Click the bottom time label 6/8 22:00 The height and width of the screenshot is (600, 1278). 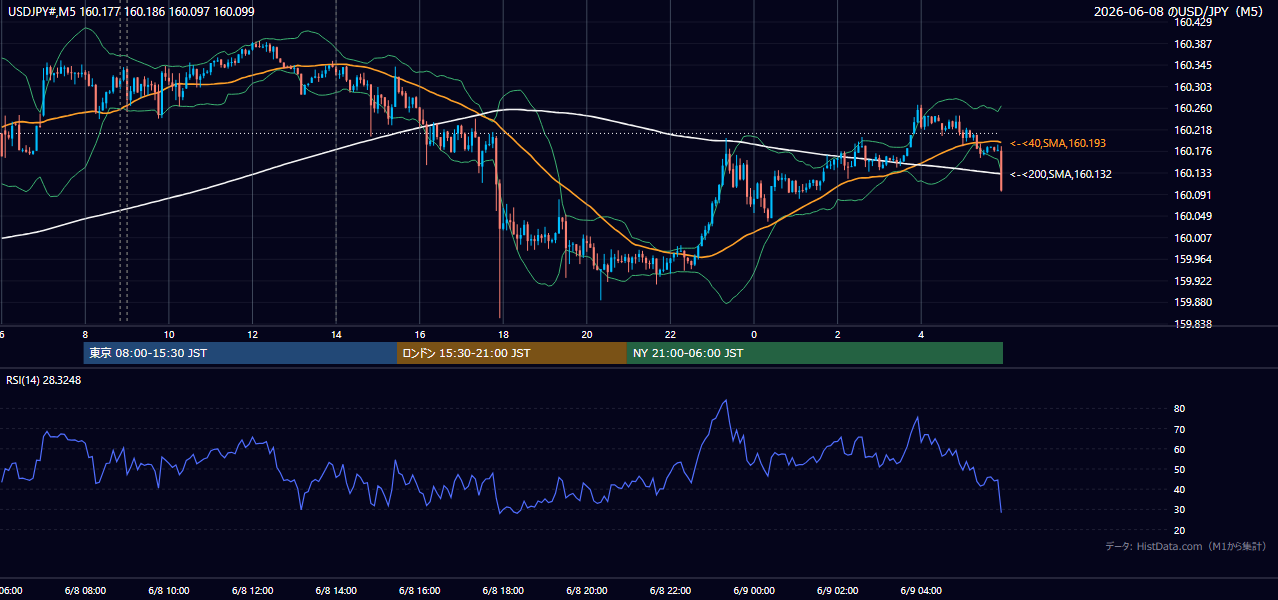coord(670,590)
